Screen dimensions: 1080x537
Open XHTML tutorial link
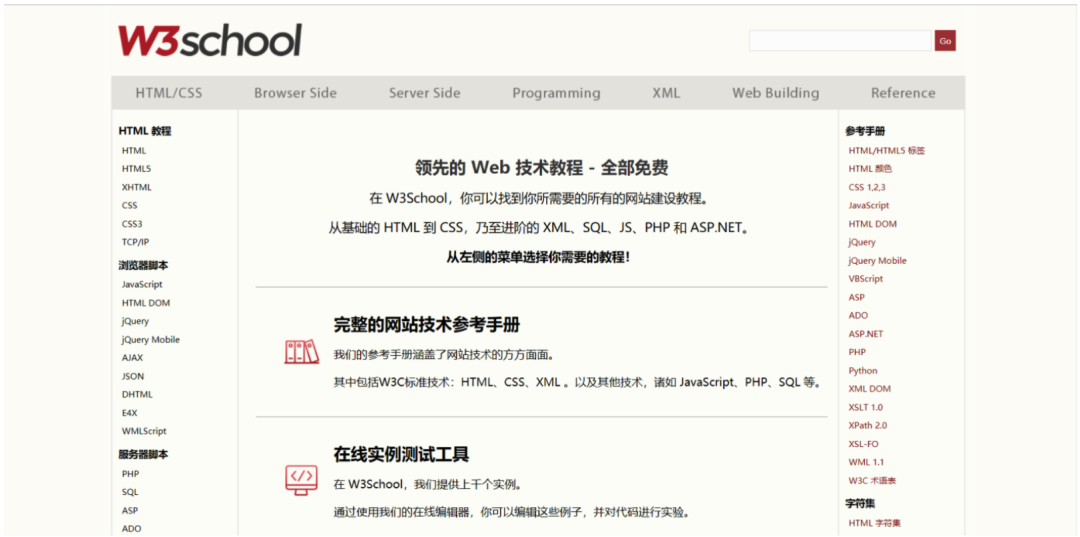[x=136, y=187]
